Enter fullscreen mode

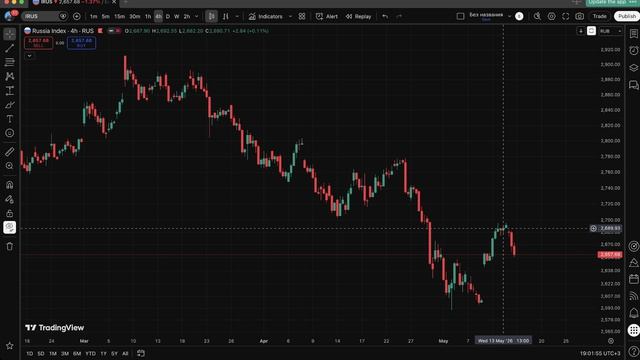click(566, 16)
